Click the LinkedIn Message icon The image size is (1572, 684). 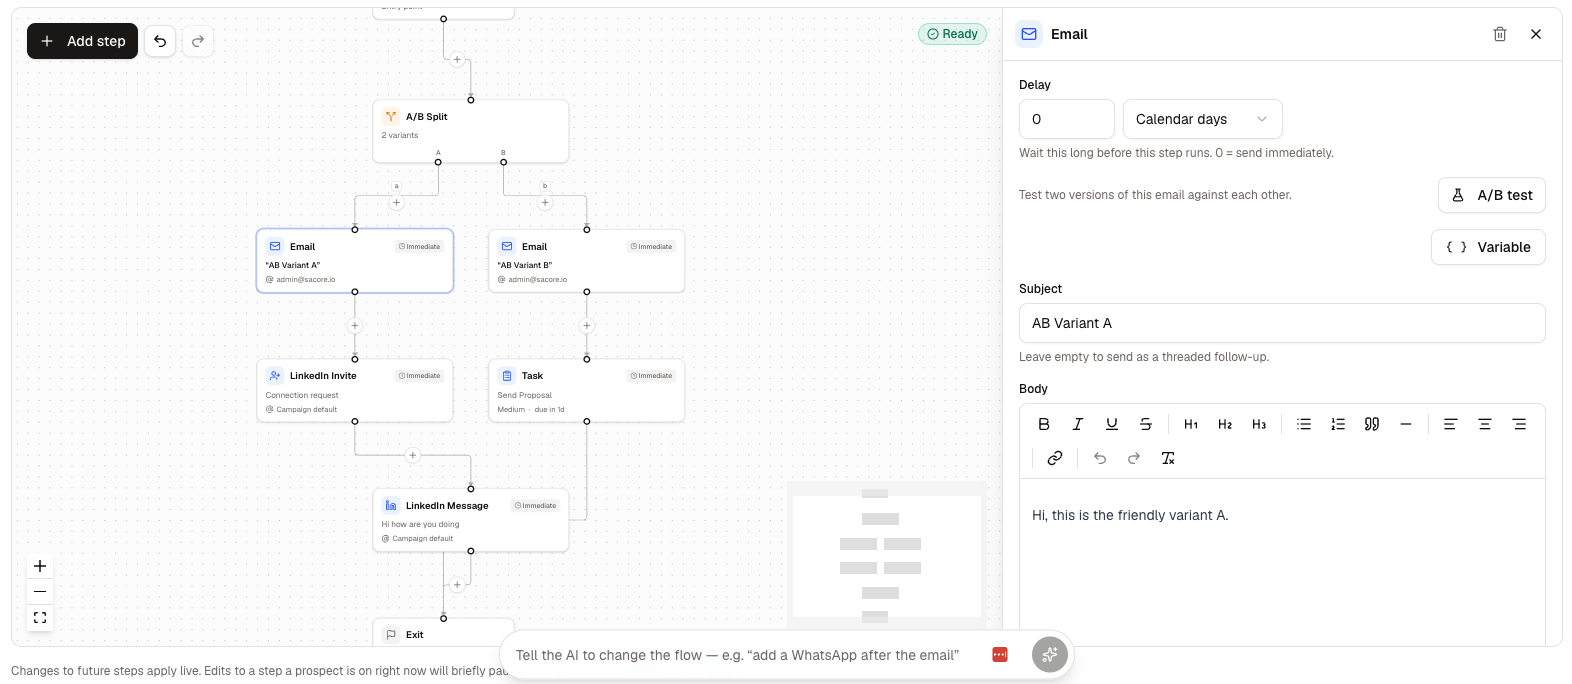tap(391, 506)
